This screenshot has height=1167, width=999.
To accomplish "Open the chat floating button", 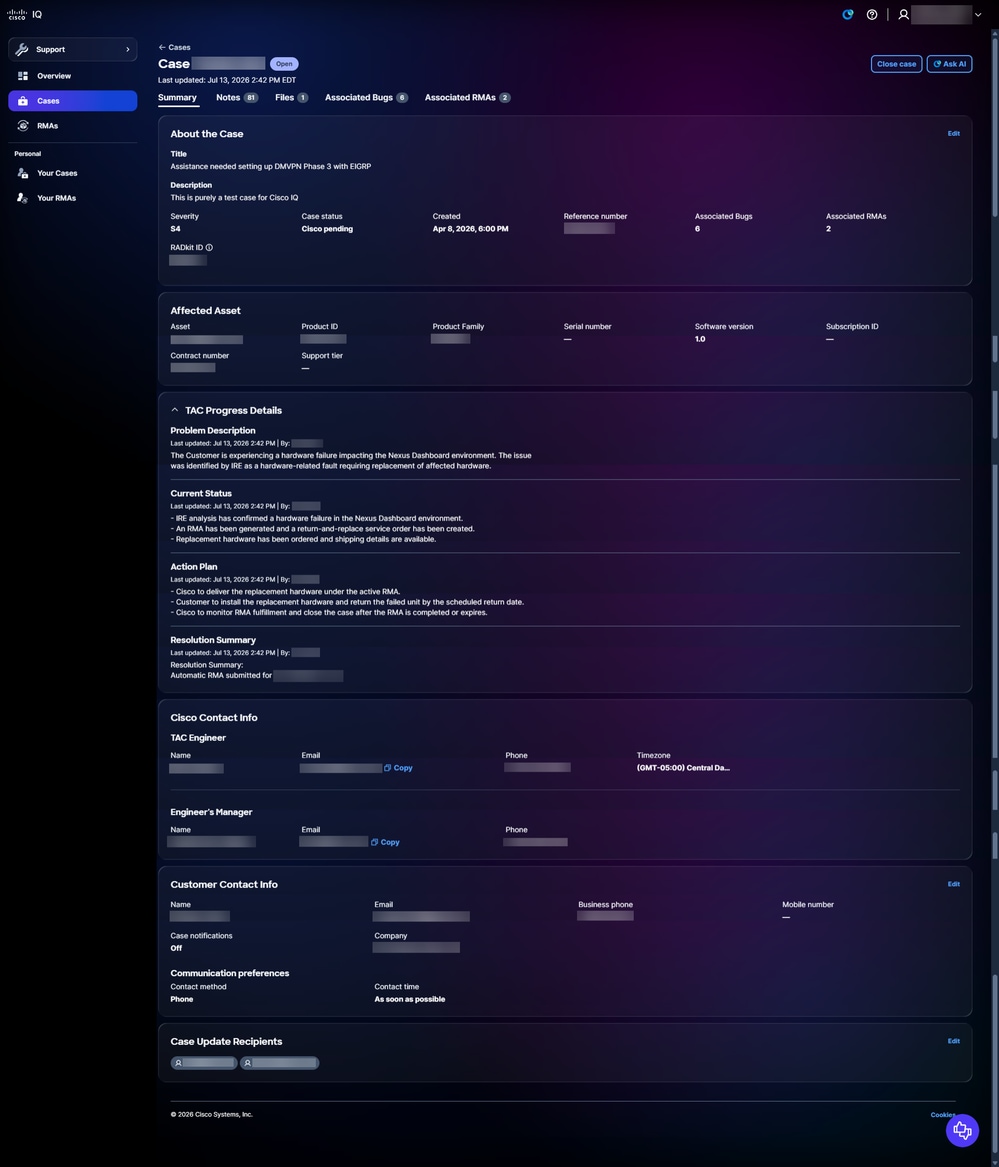I will coord(962,1131).
